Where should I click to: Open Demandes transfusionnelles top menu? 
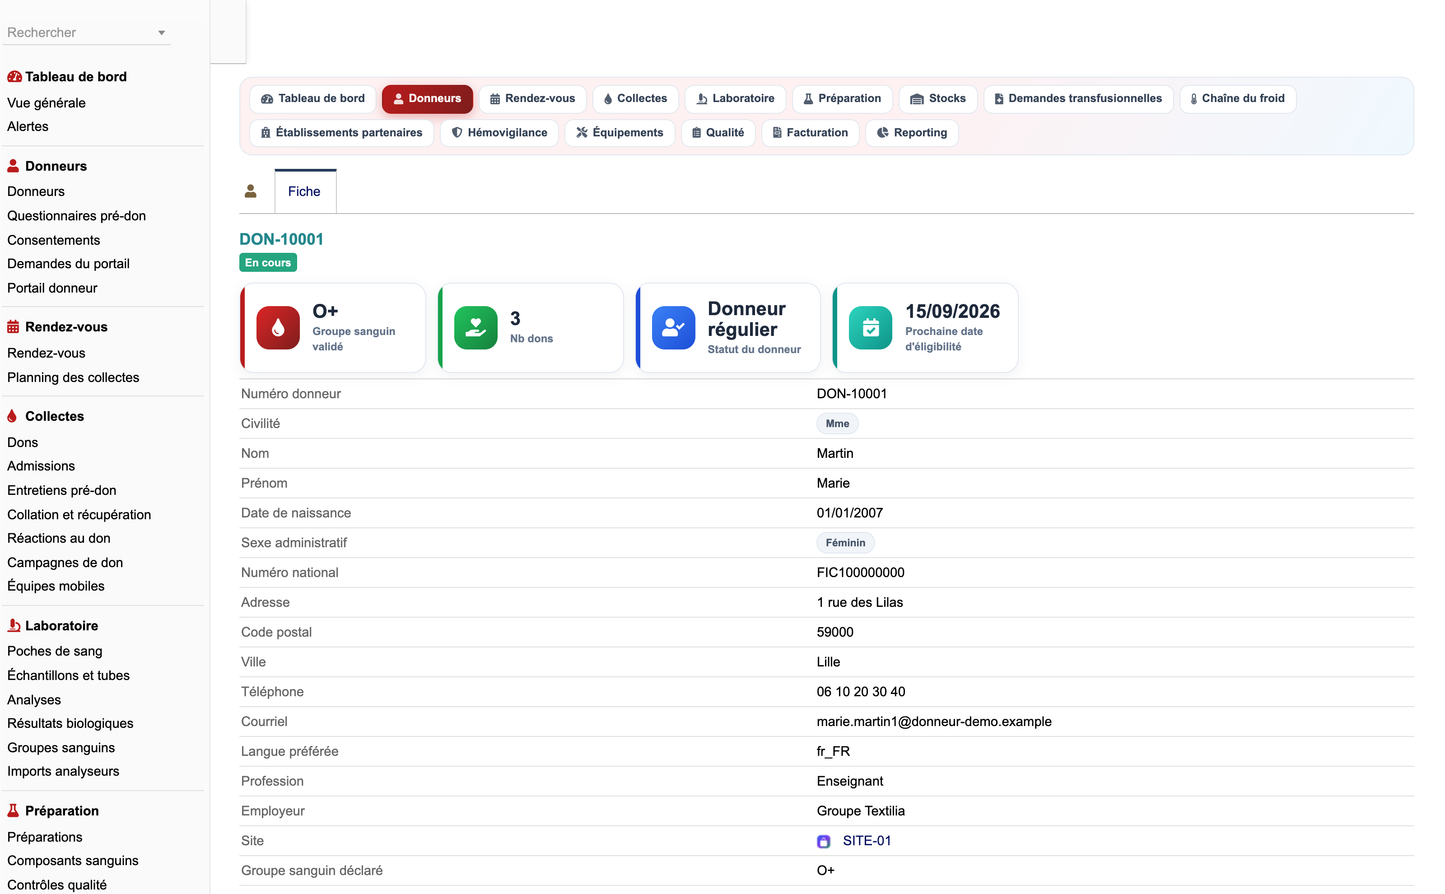[x=1078, y=99]
